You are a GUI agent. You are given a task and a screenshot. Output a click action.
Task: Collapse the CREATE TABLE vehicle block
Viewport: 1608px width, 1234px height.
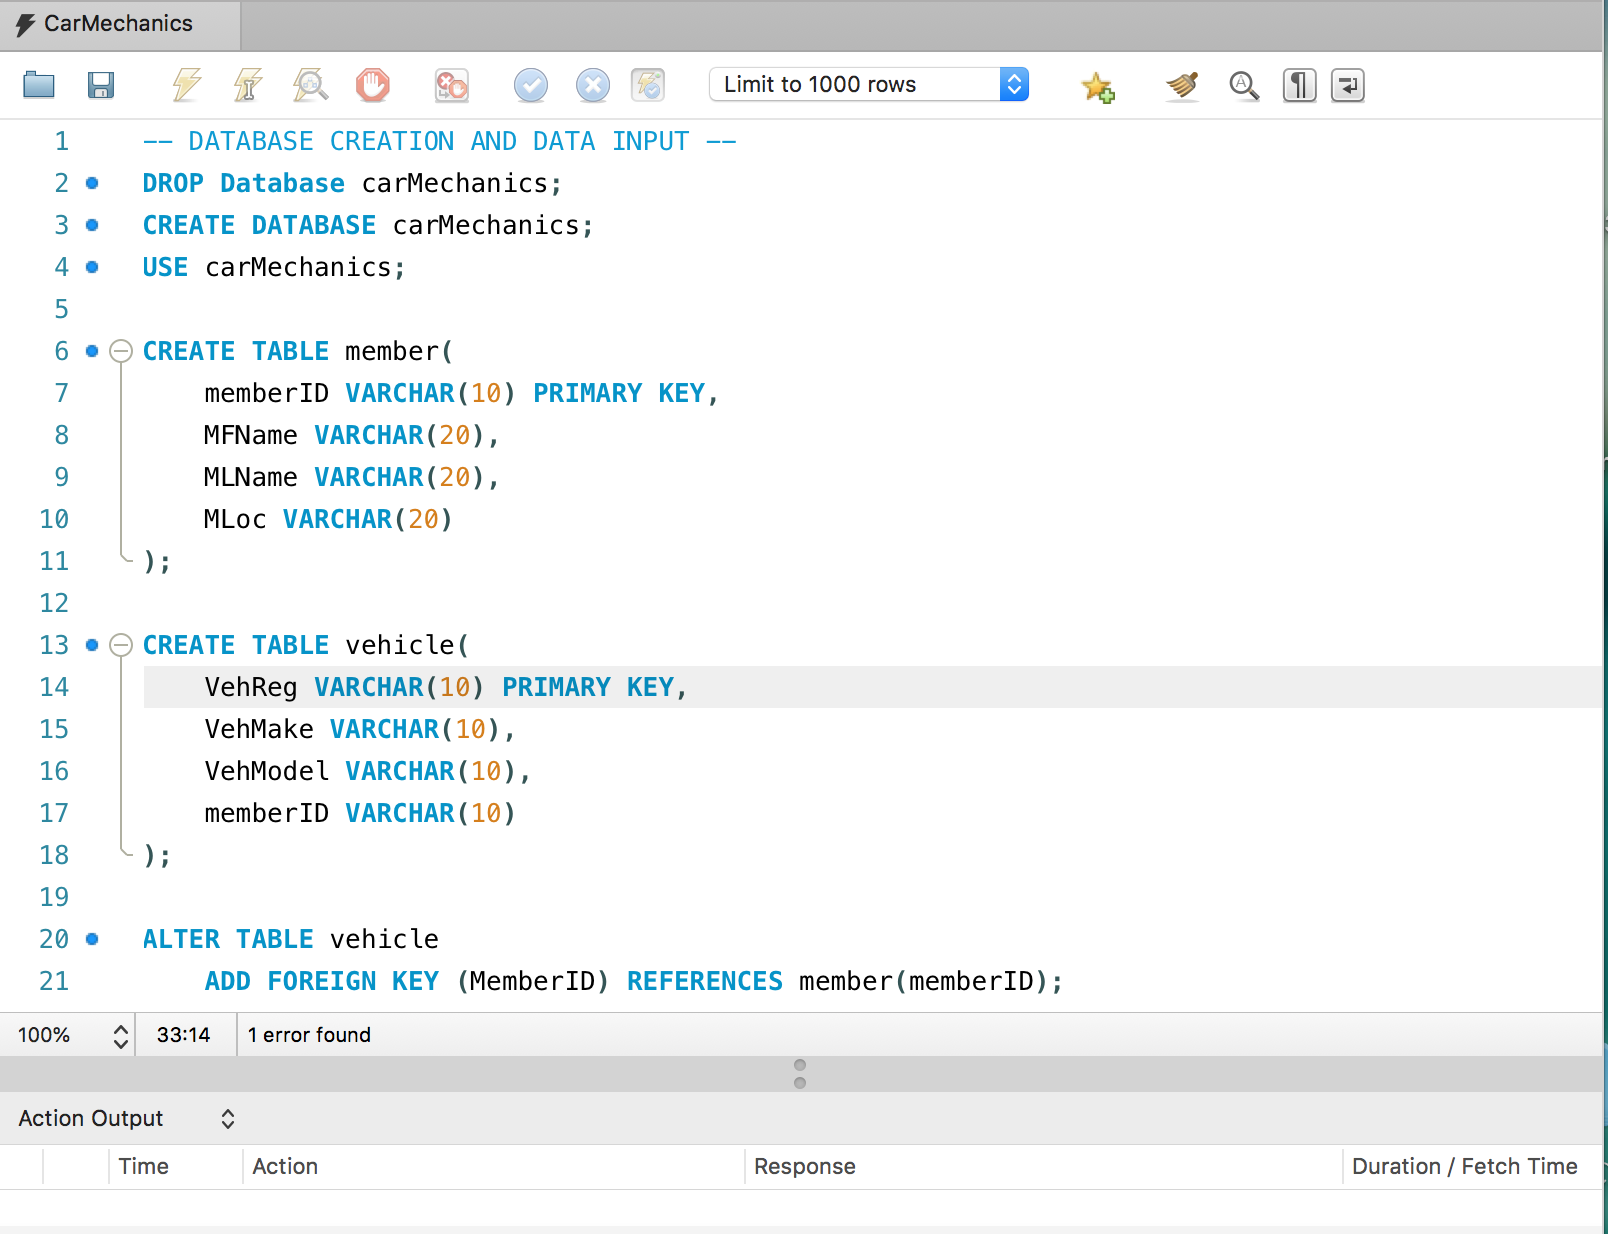tap(121, 645)
